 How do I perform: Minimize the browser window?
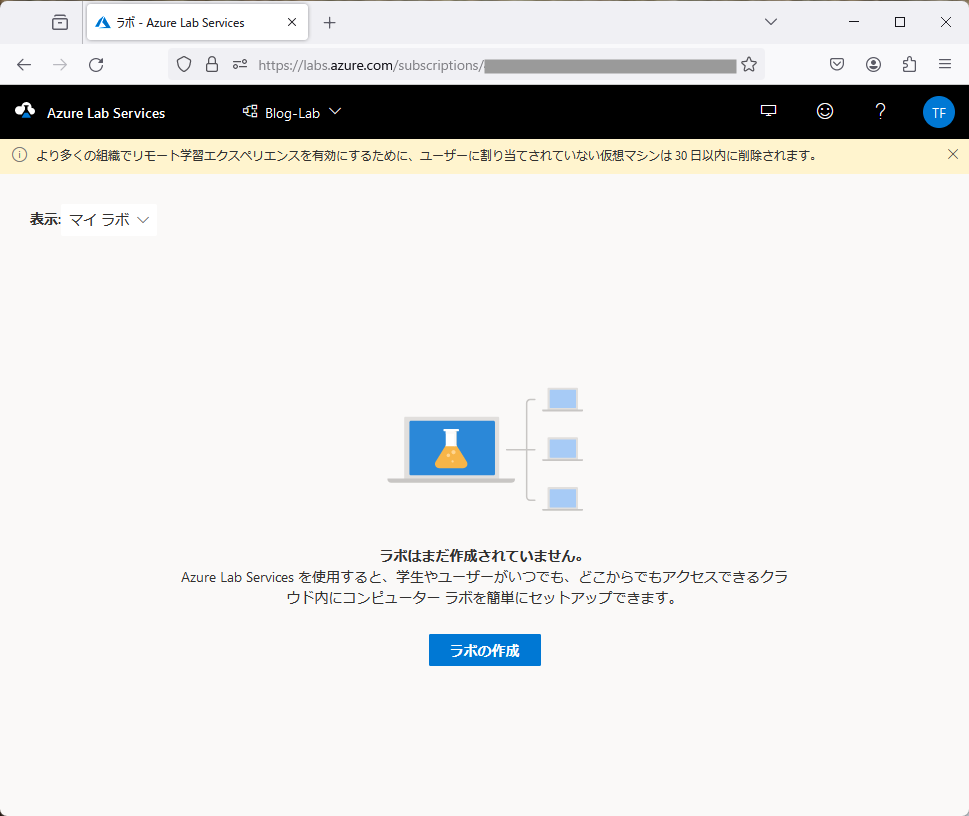point(854,22)
